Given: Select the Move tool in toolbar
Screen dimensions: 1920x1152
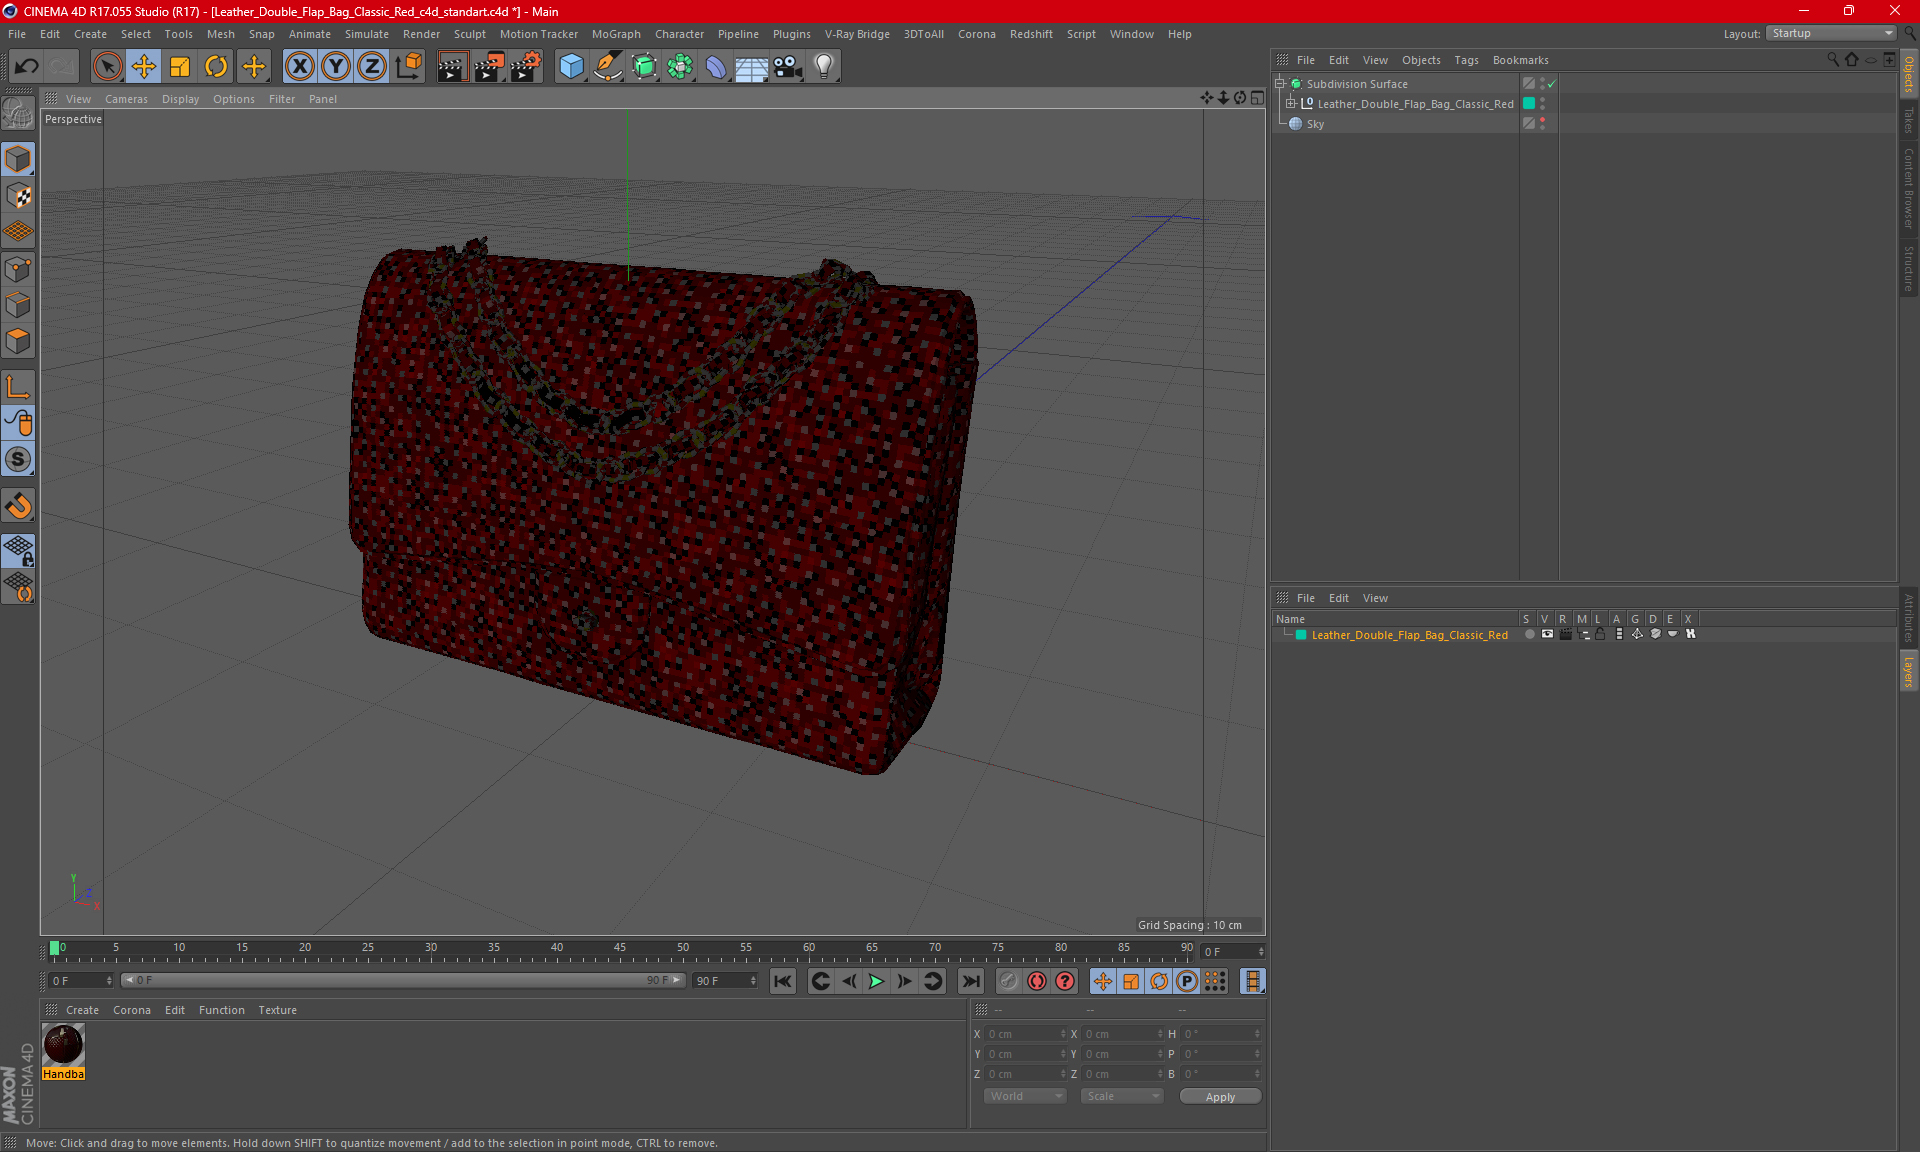Looking at the screenshot, I should (144, 67).
